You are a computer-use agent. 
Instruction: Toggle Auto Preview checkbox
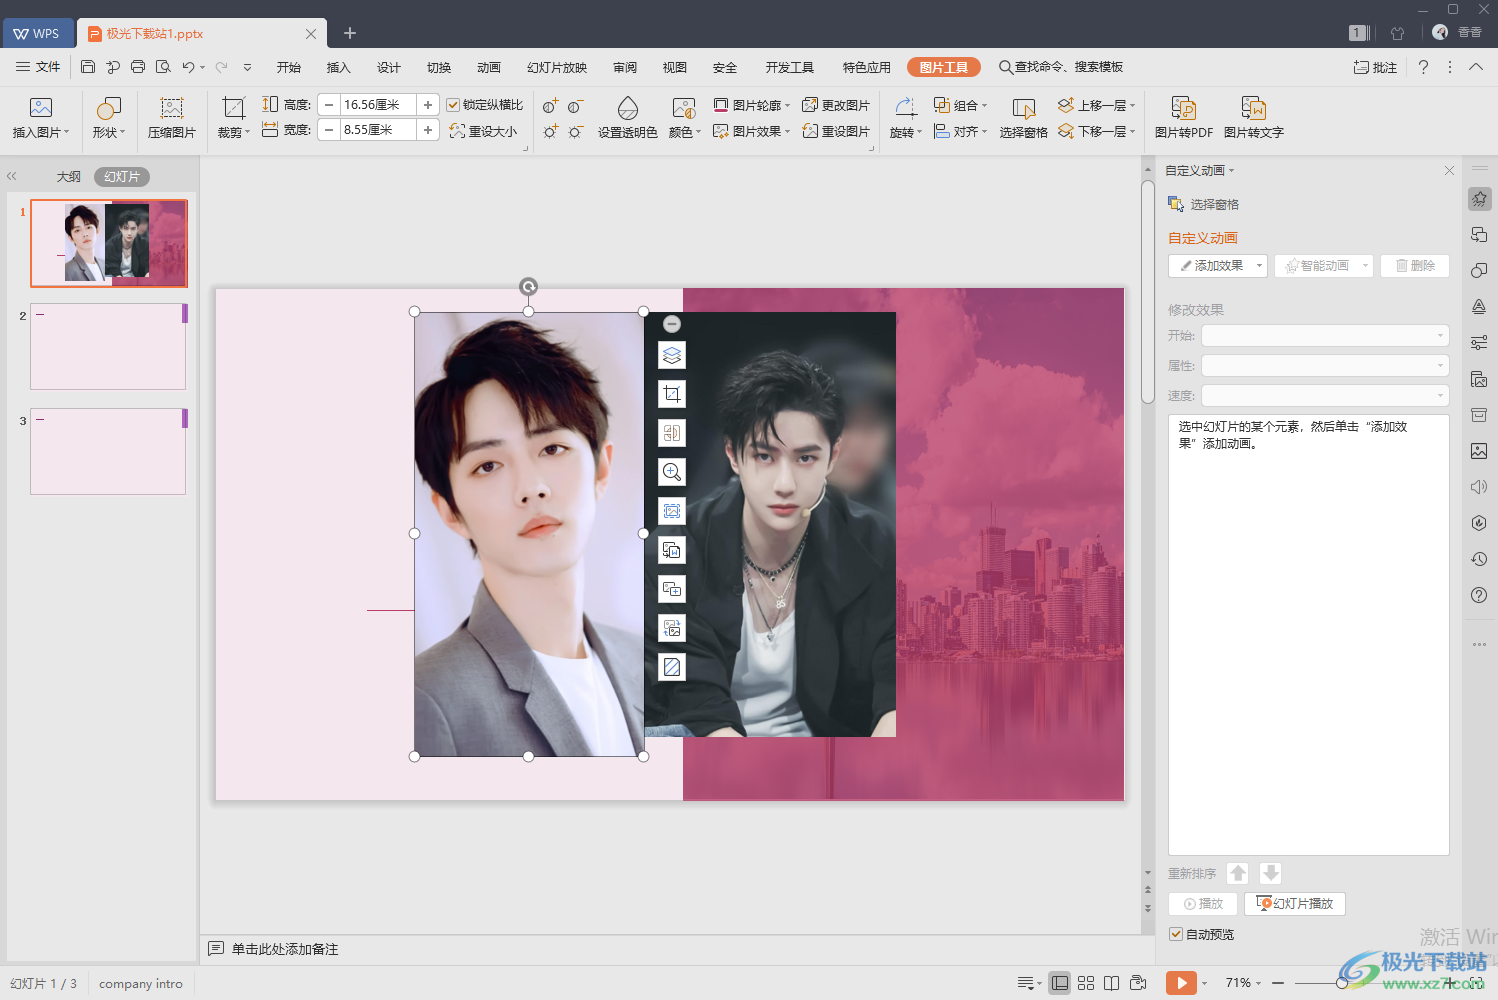pos(1176,934)
